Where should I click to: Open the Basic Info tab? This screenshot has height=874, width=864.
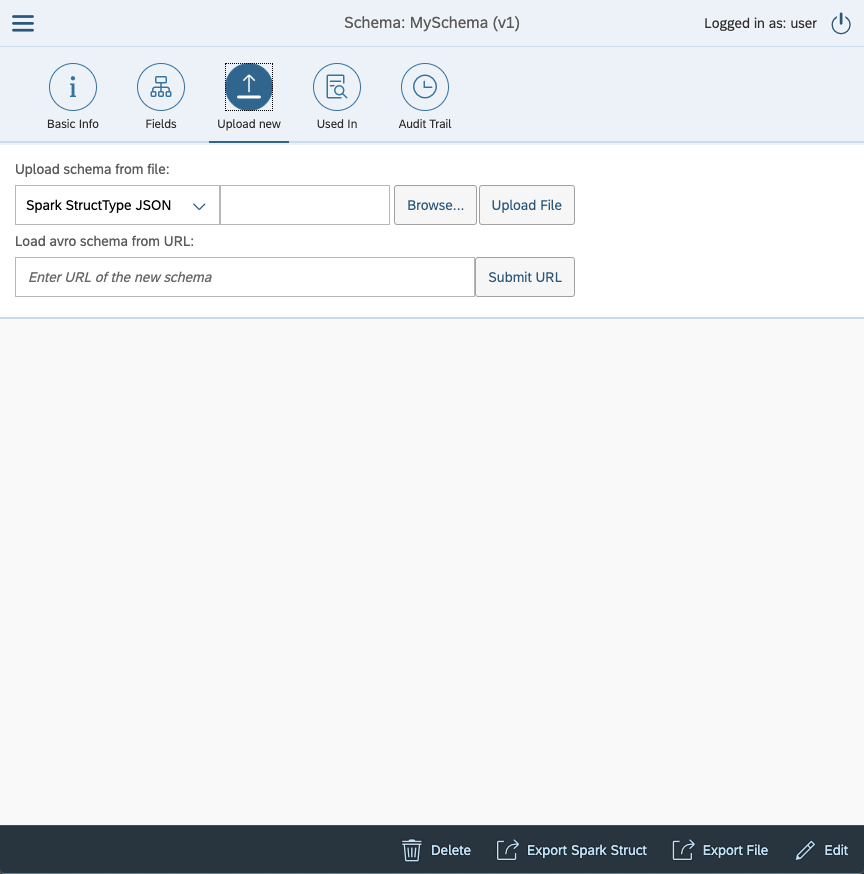[x=72, y=97]
